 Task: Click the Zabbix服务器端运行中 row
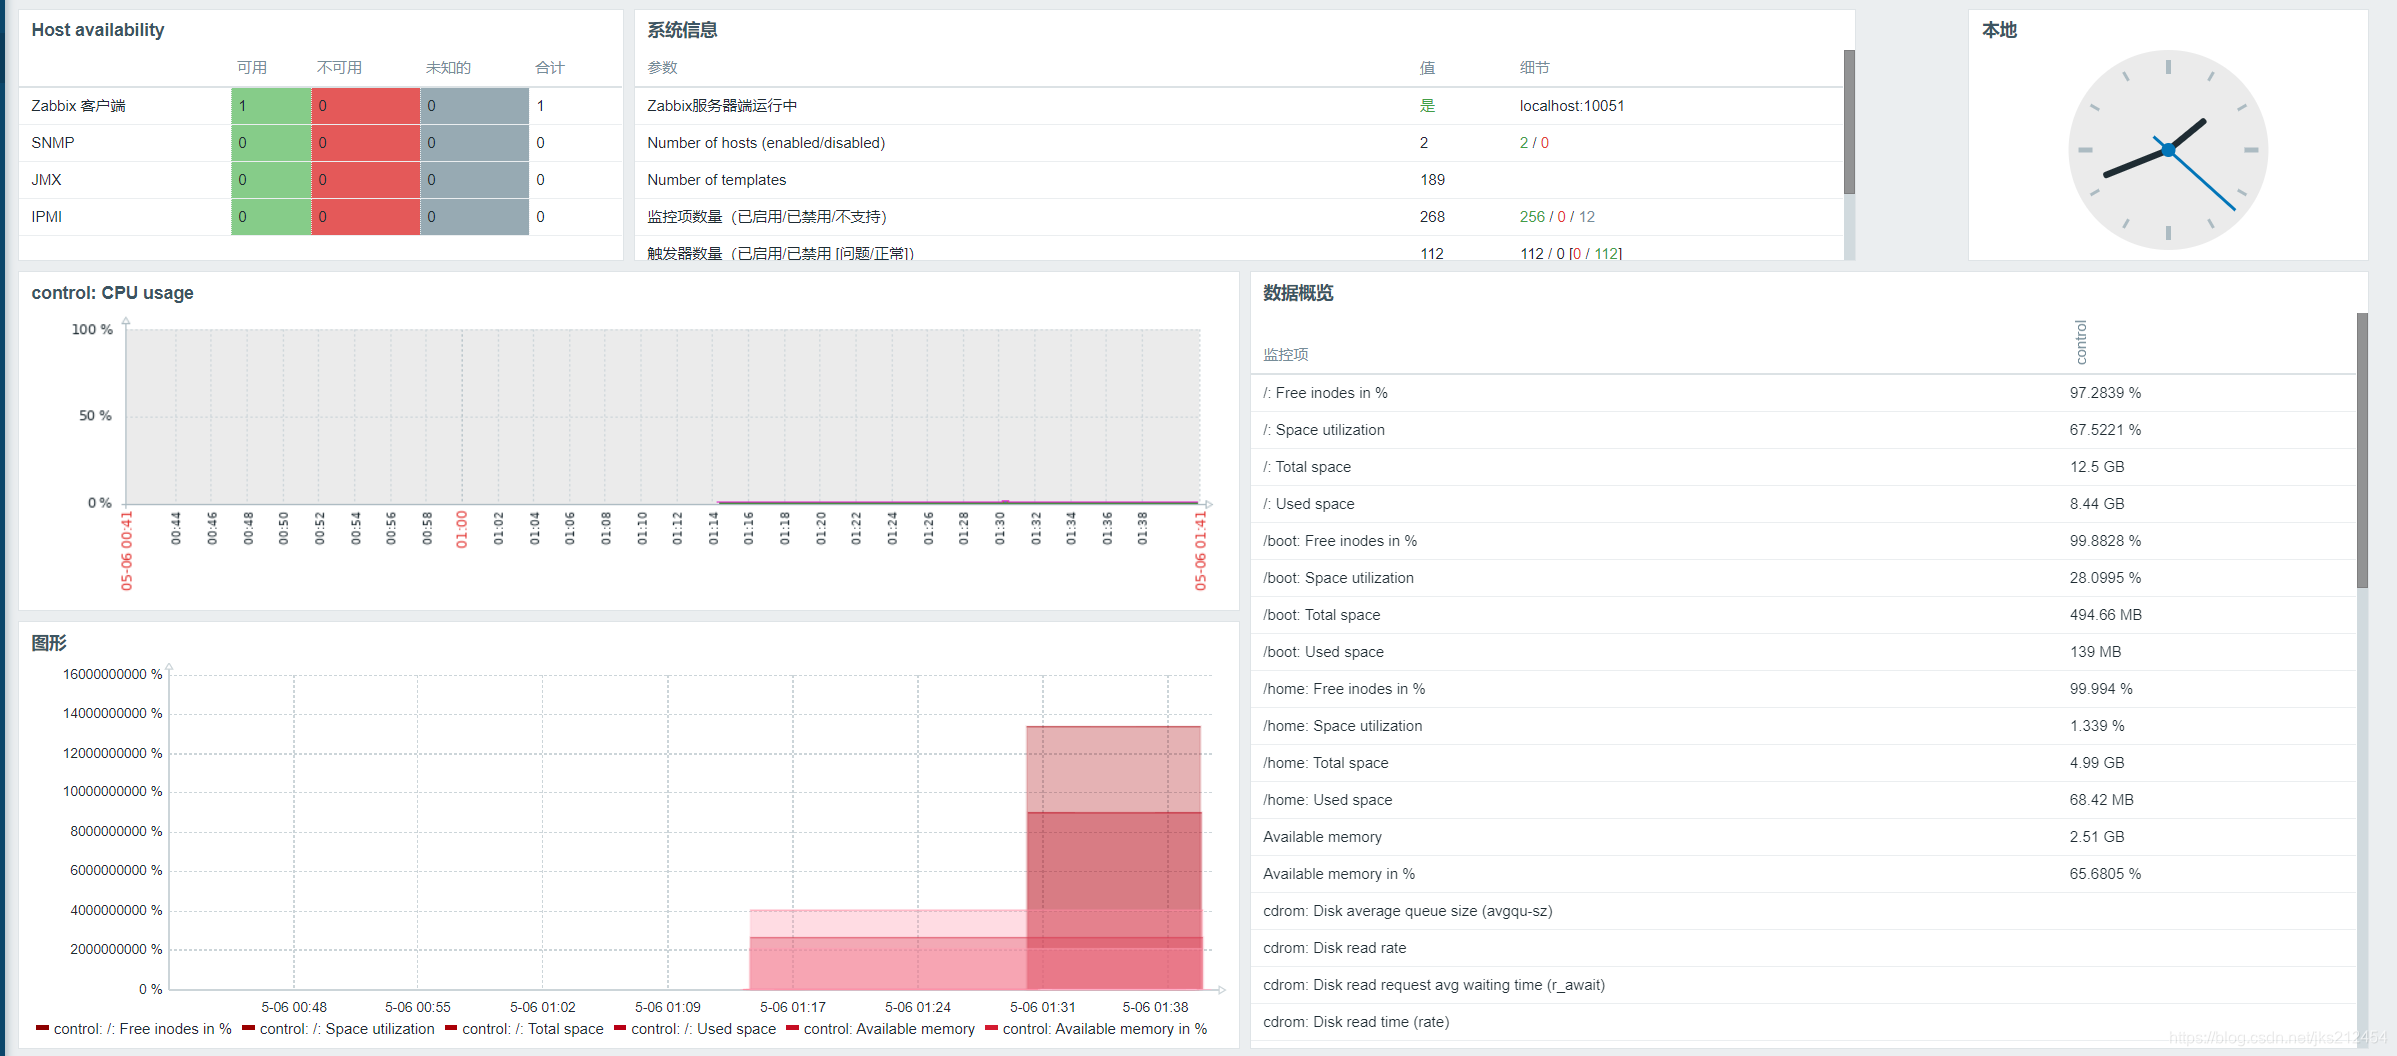tap(1239, 106)
